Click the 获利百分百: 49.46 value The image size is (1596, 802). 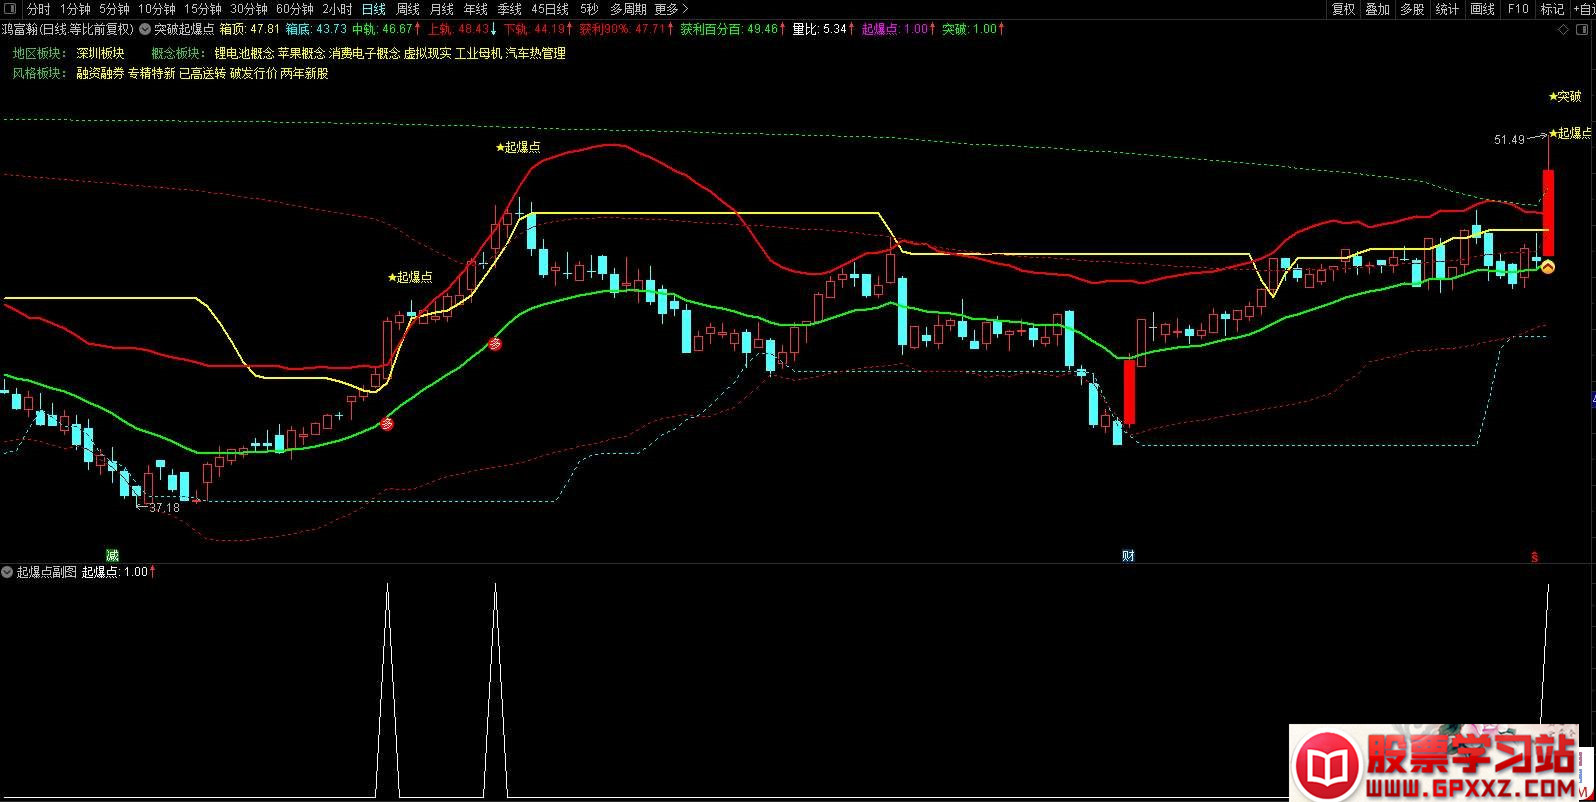(x=733, y=29)
